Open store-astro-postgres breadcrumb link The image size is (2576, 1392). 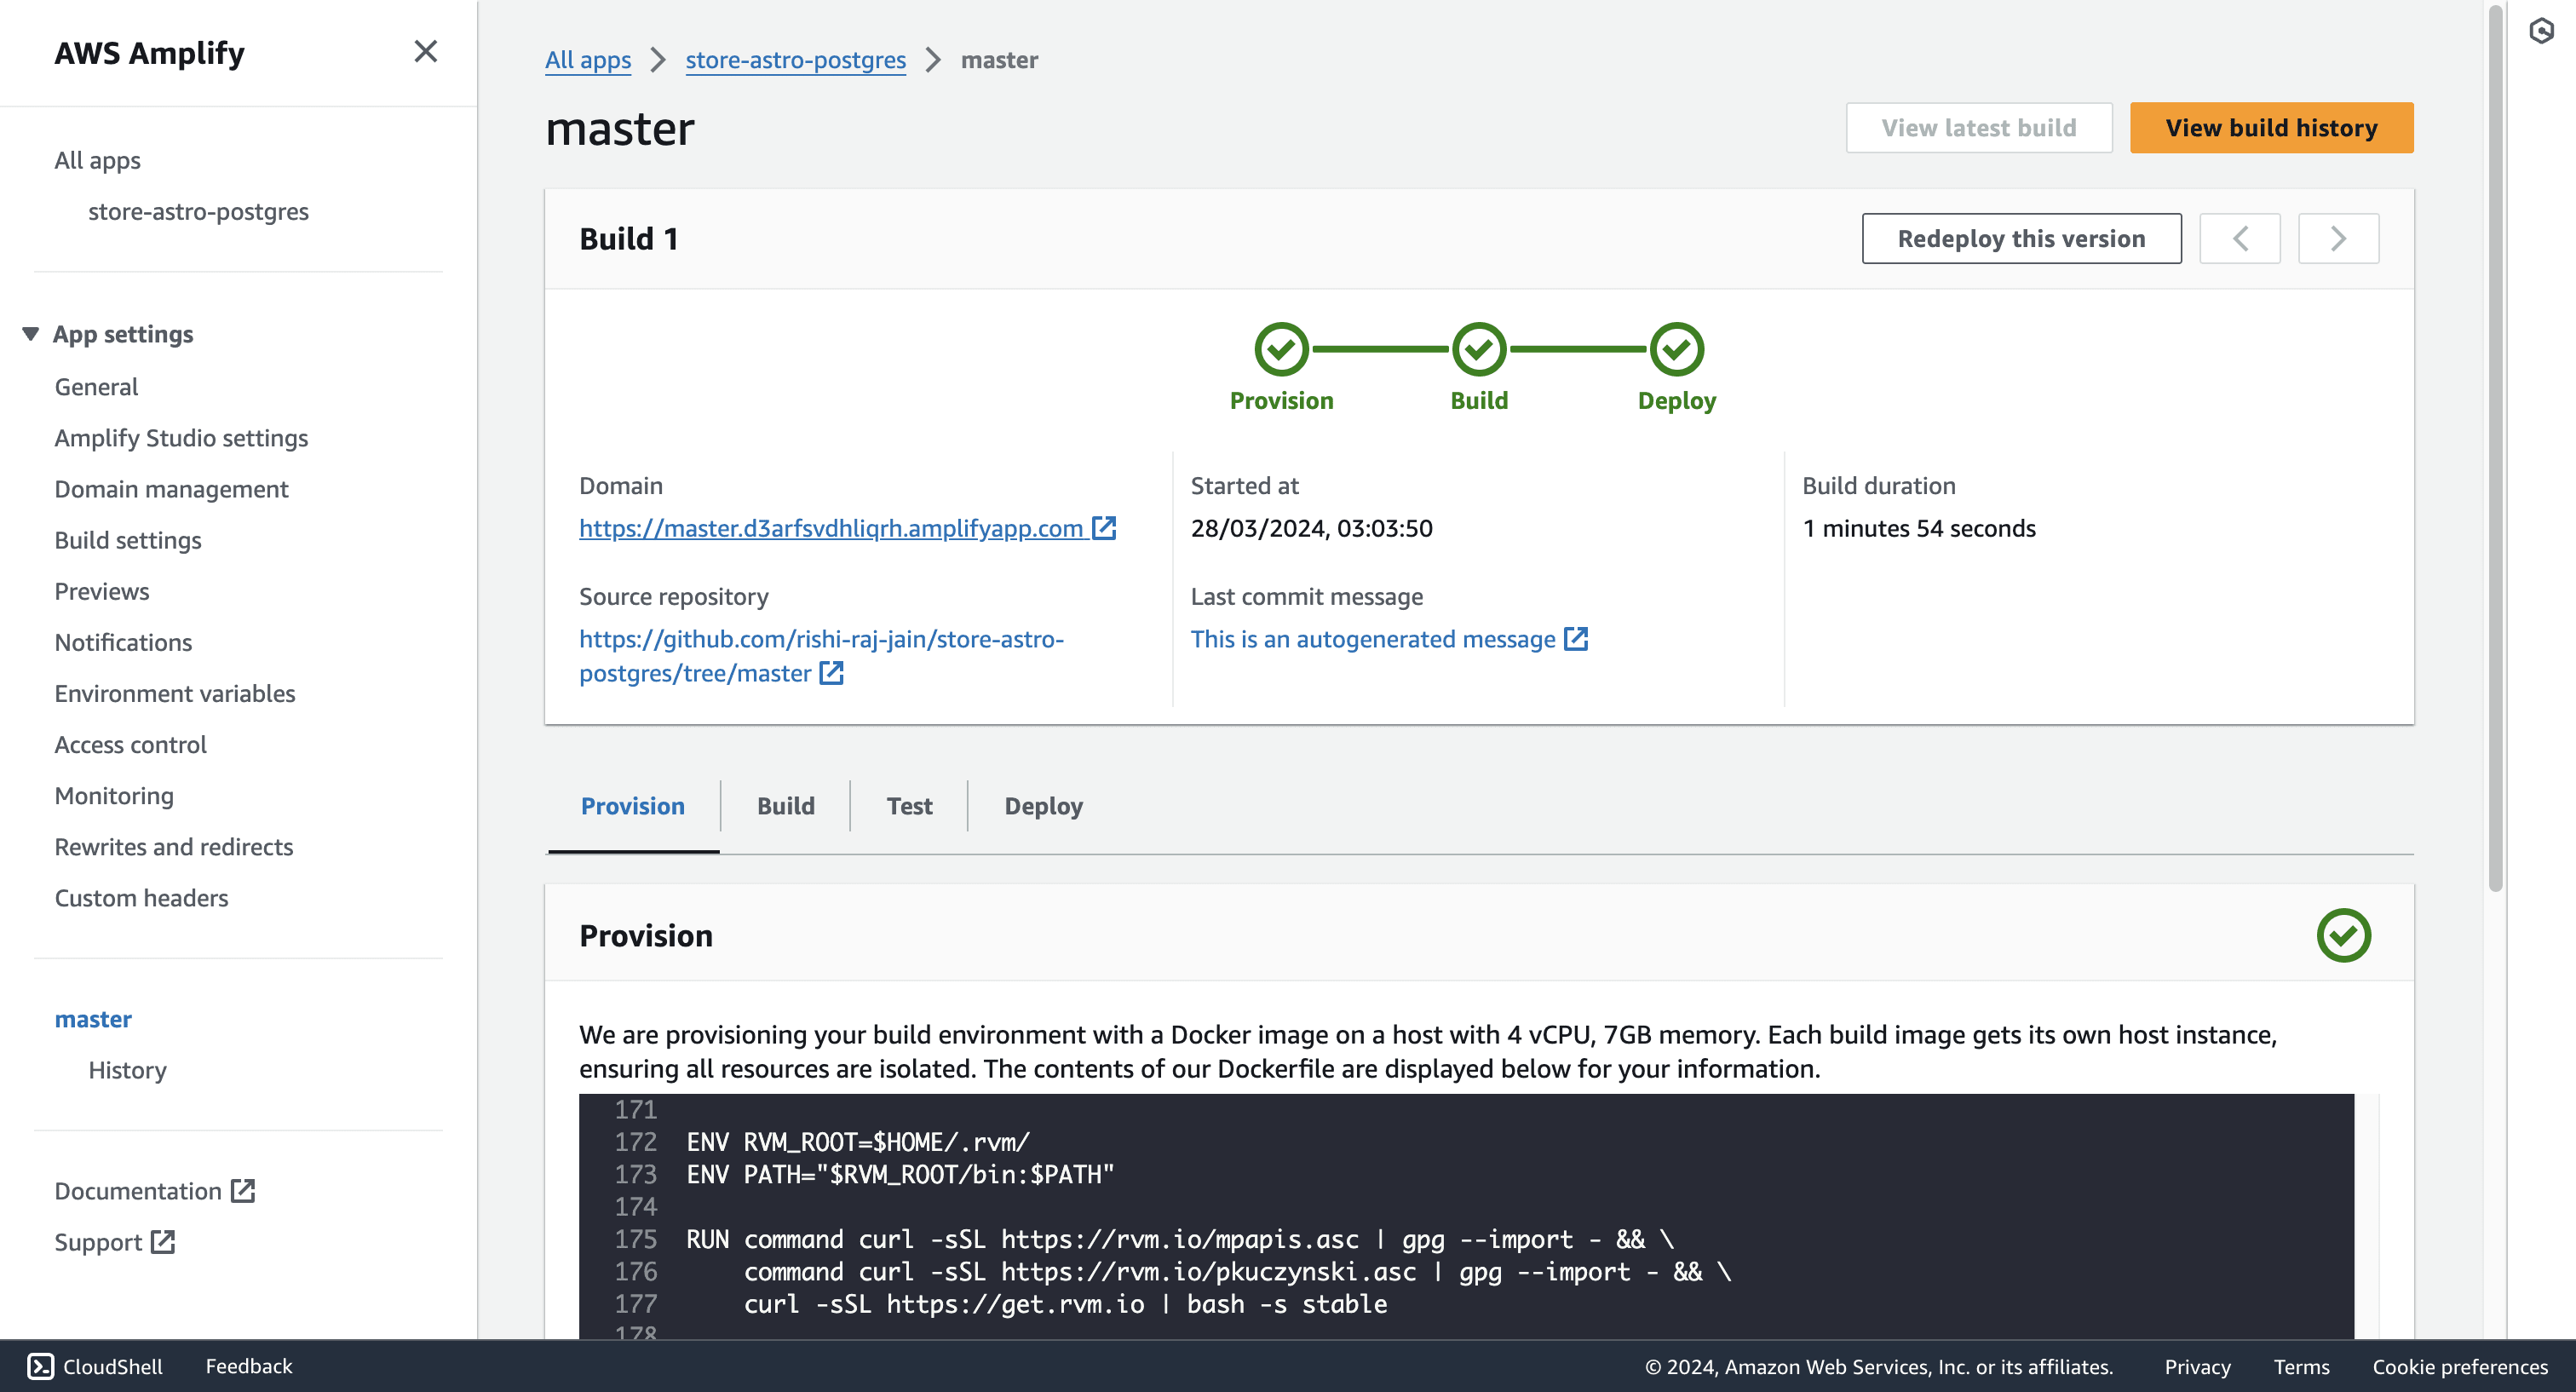(x=795, y=60)
